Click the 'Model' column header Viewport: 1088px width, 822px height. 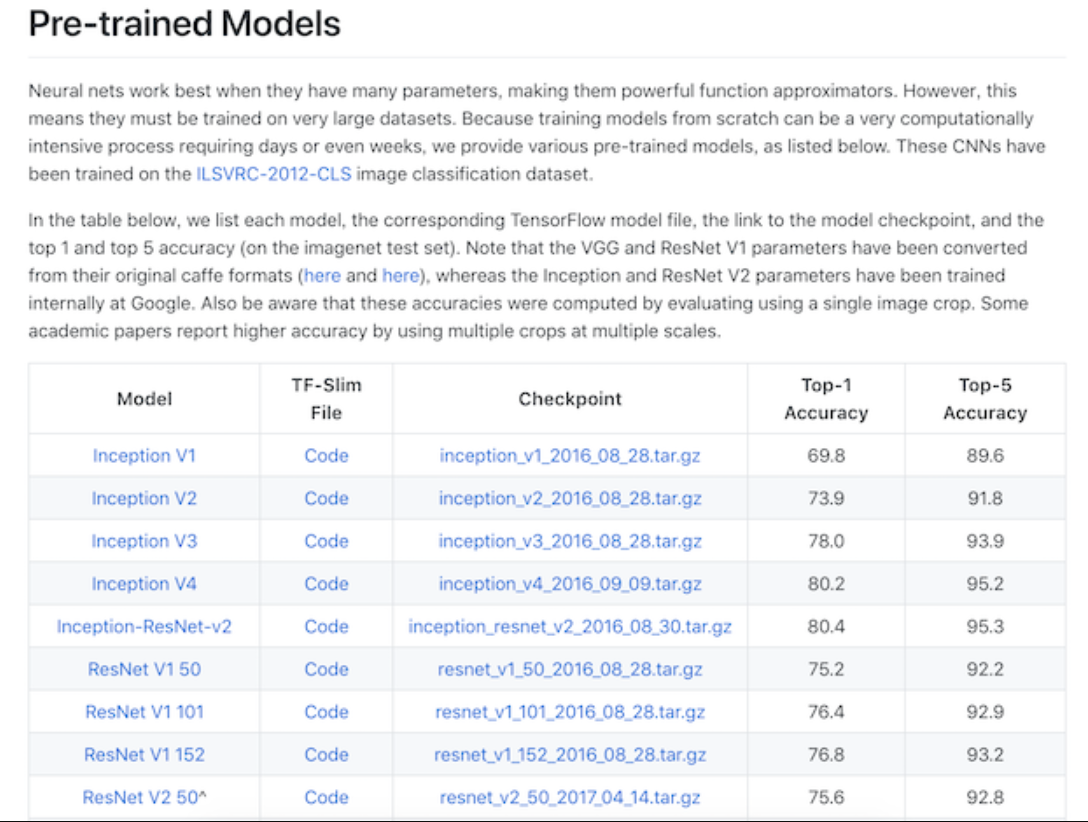coord(144,399)
